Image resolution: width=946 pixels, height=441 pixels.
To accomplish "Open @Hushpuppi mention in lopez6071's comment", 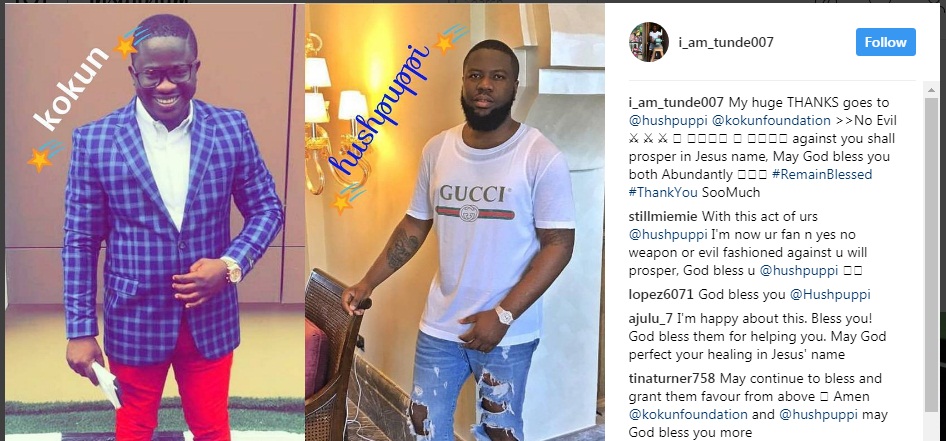I will [x=830, y=295].
